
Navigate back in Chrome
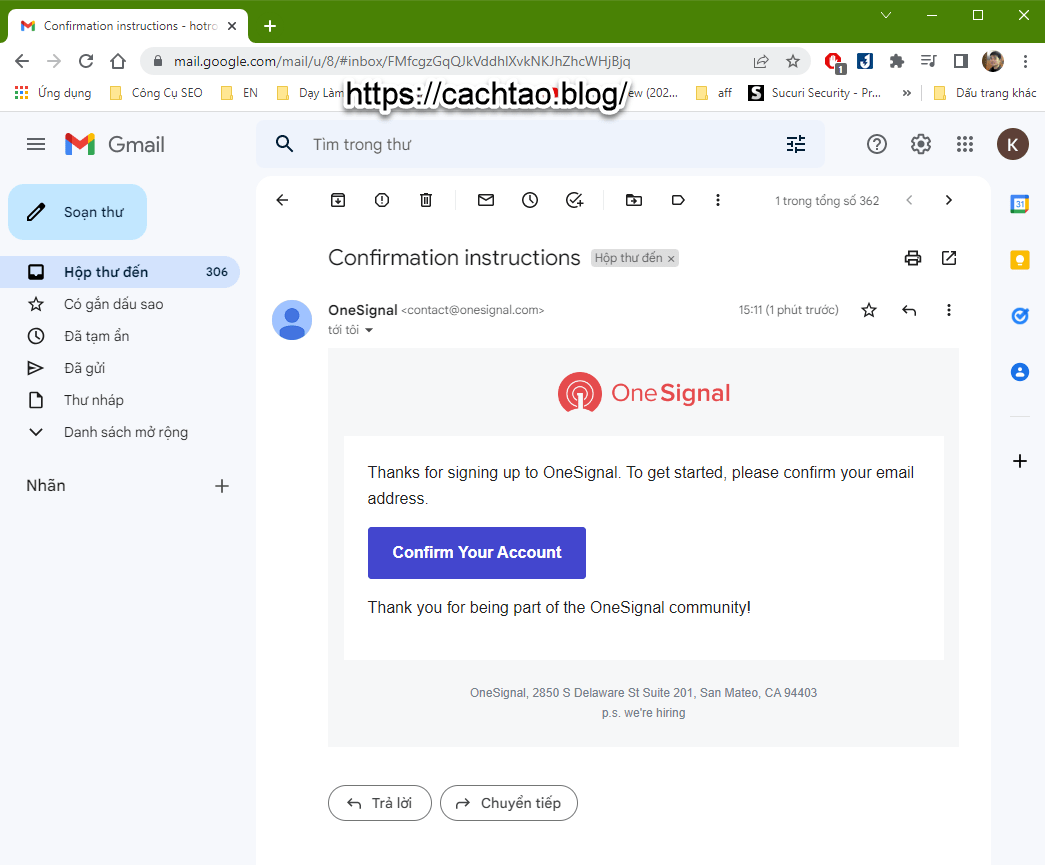[x=22, y=61]
